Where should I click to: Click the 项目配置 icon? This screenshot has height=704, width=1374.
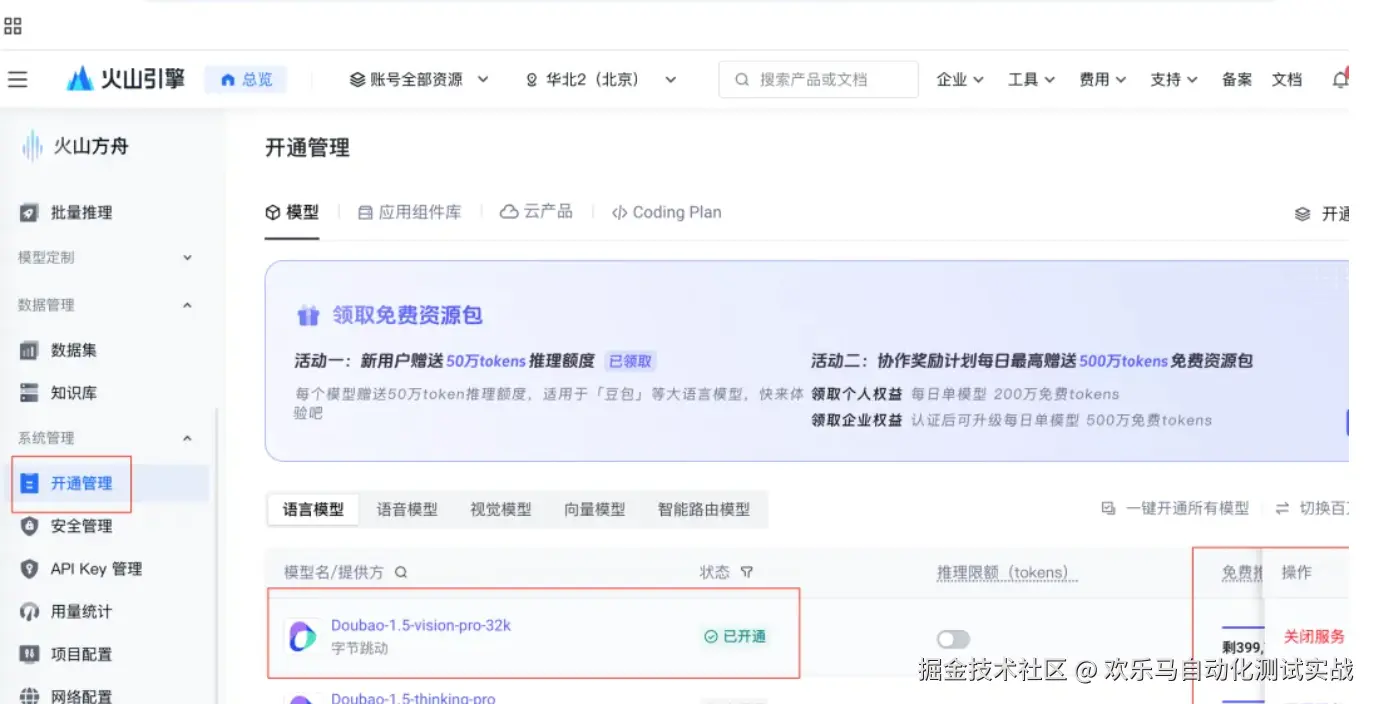coord(30,654)
